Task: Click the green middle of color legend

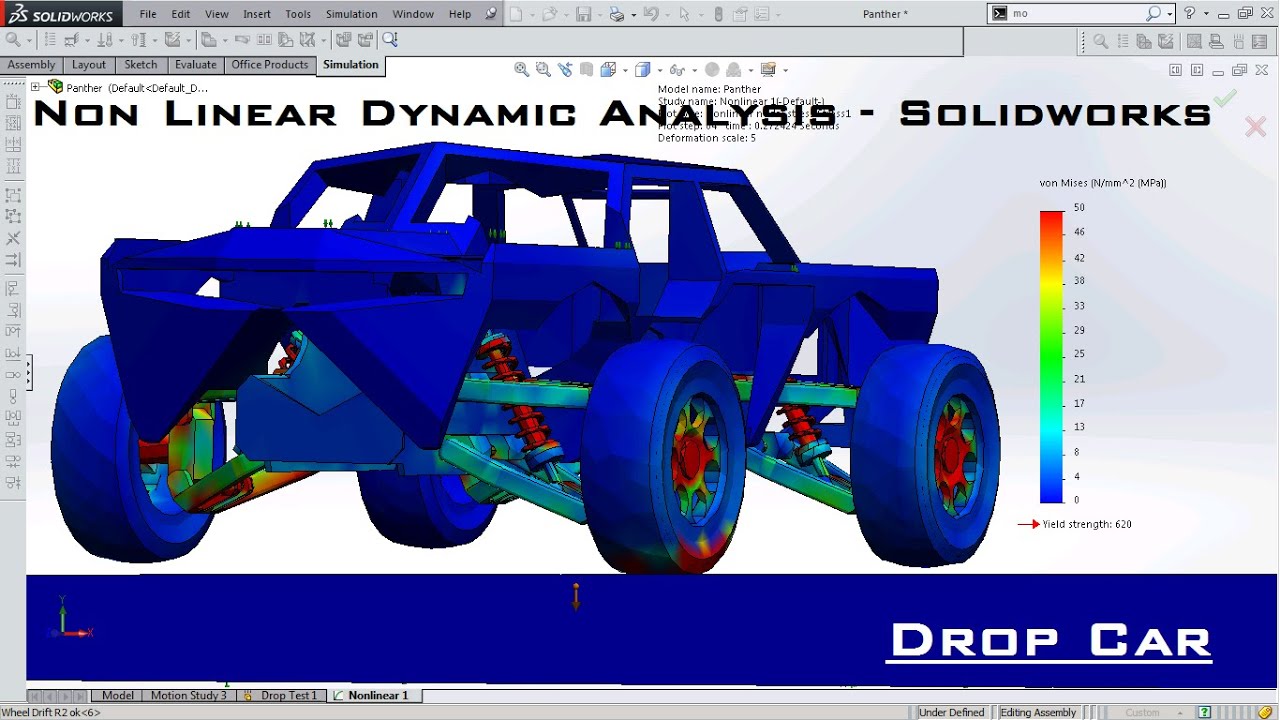Action: click(x=1051, y=355)
